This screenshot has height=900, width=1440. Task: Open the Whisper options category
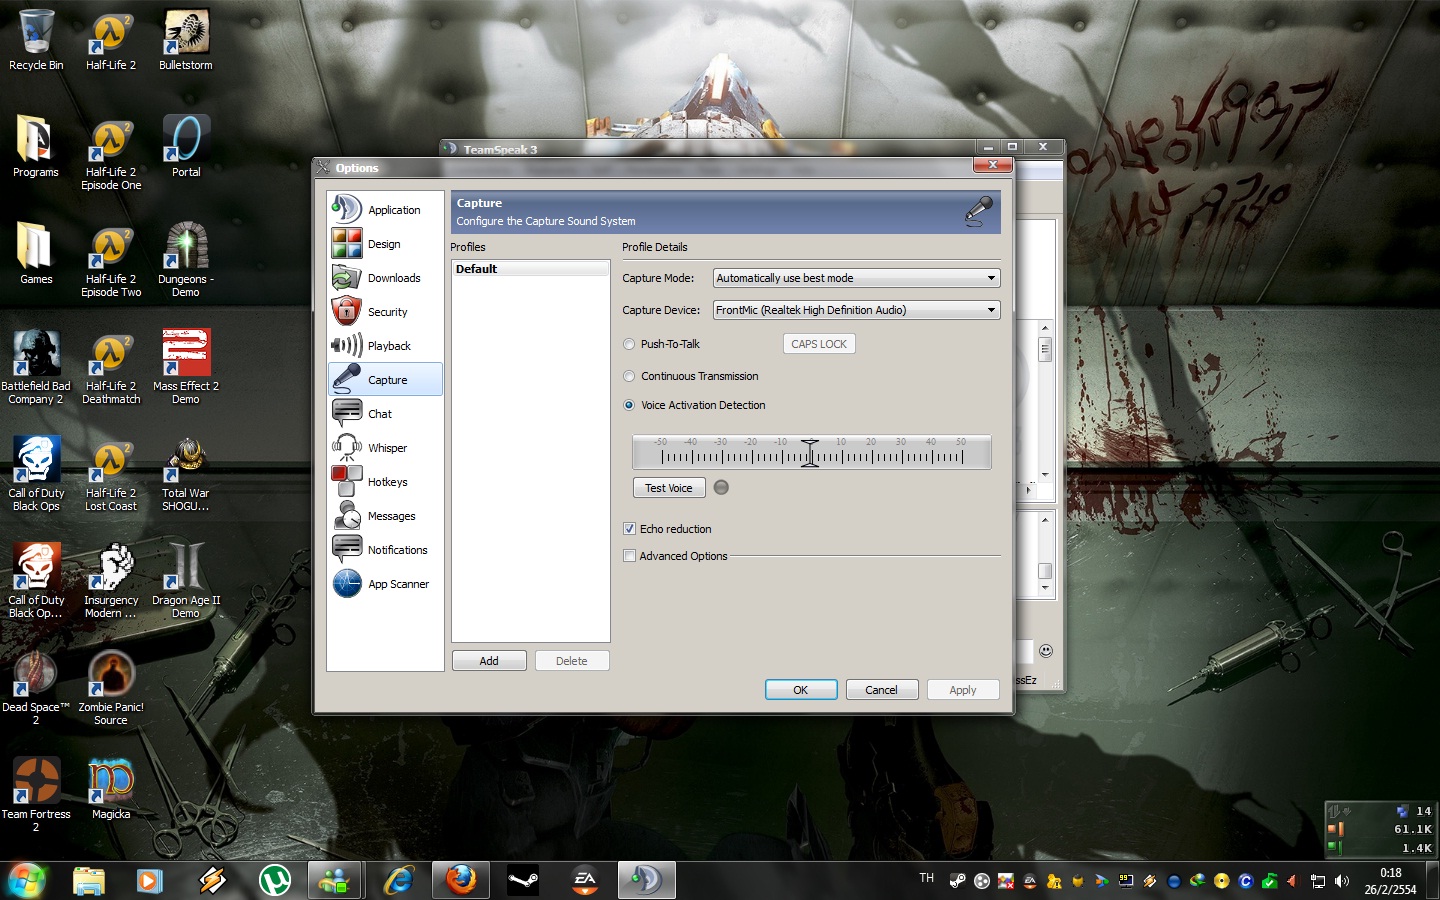[x=385, y=448]
